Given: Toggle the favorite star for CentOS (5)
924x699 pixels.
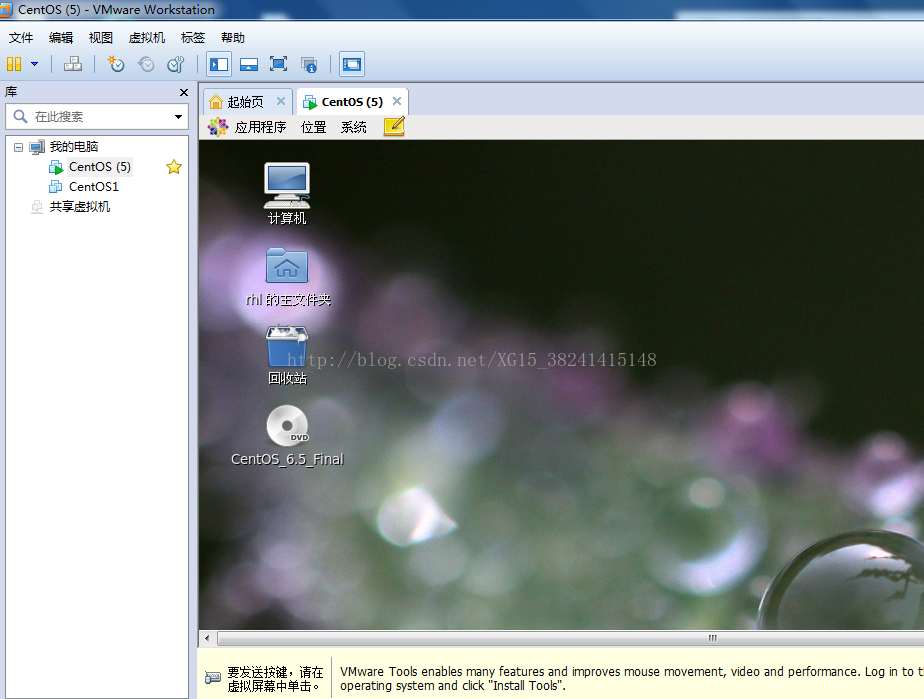Looking at the screenshot, I should 174,167.
